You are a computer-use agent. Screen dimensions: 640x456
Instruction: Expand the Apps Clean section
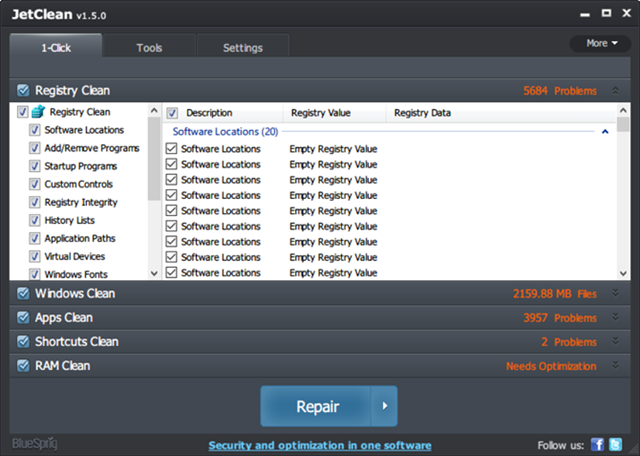tap(616, 317)
